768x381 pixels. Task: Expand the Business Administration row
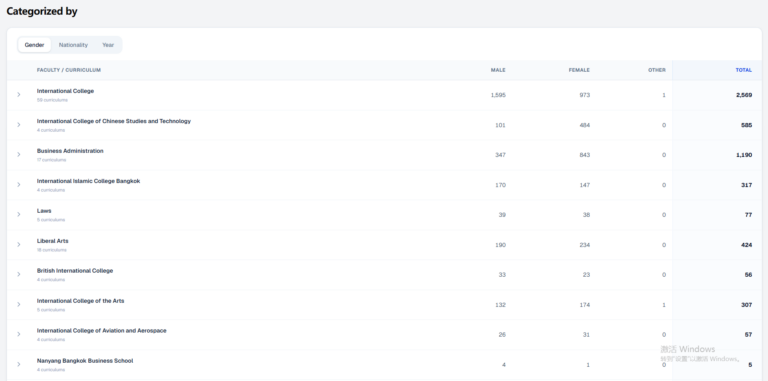point(19,155)
